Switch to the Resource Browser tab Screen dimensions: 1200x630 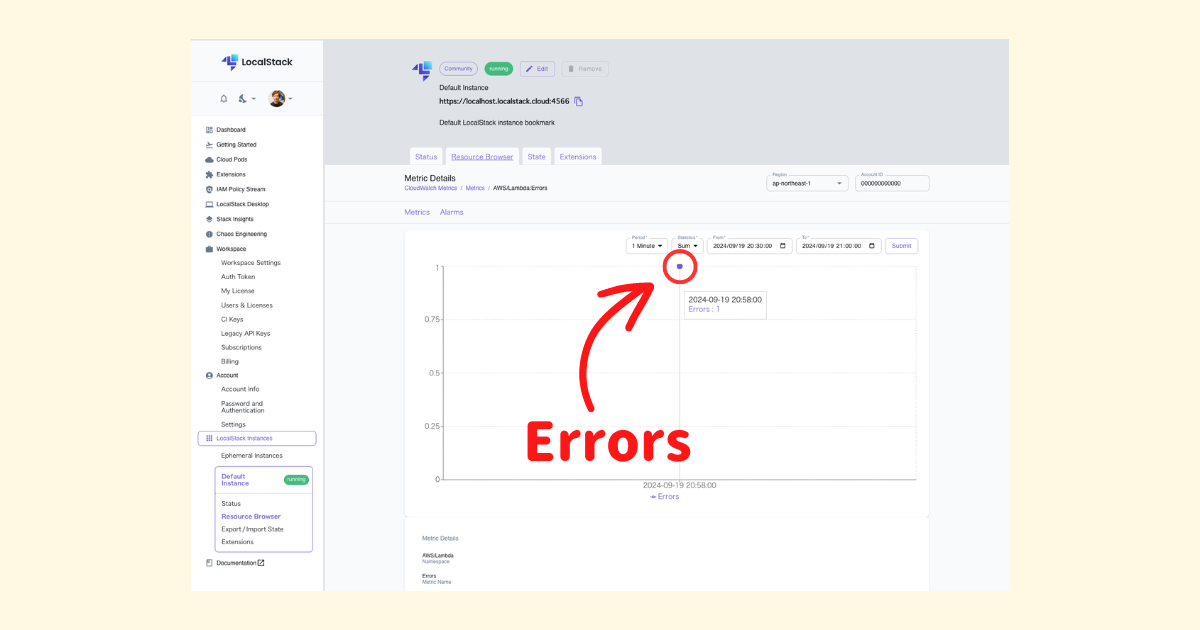(x=482, y=157)
